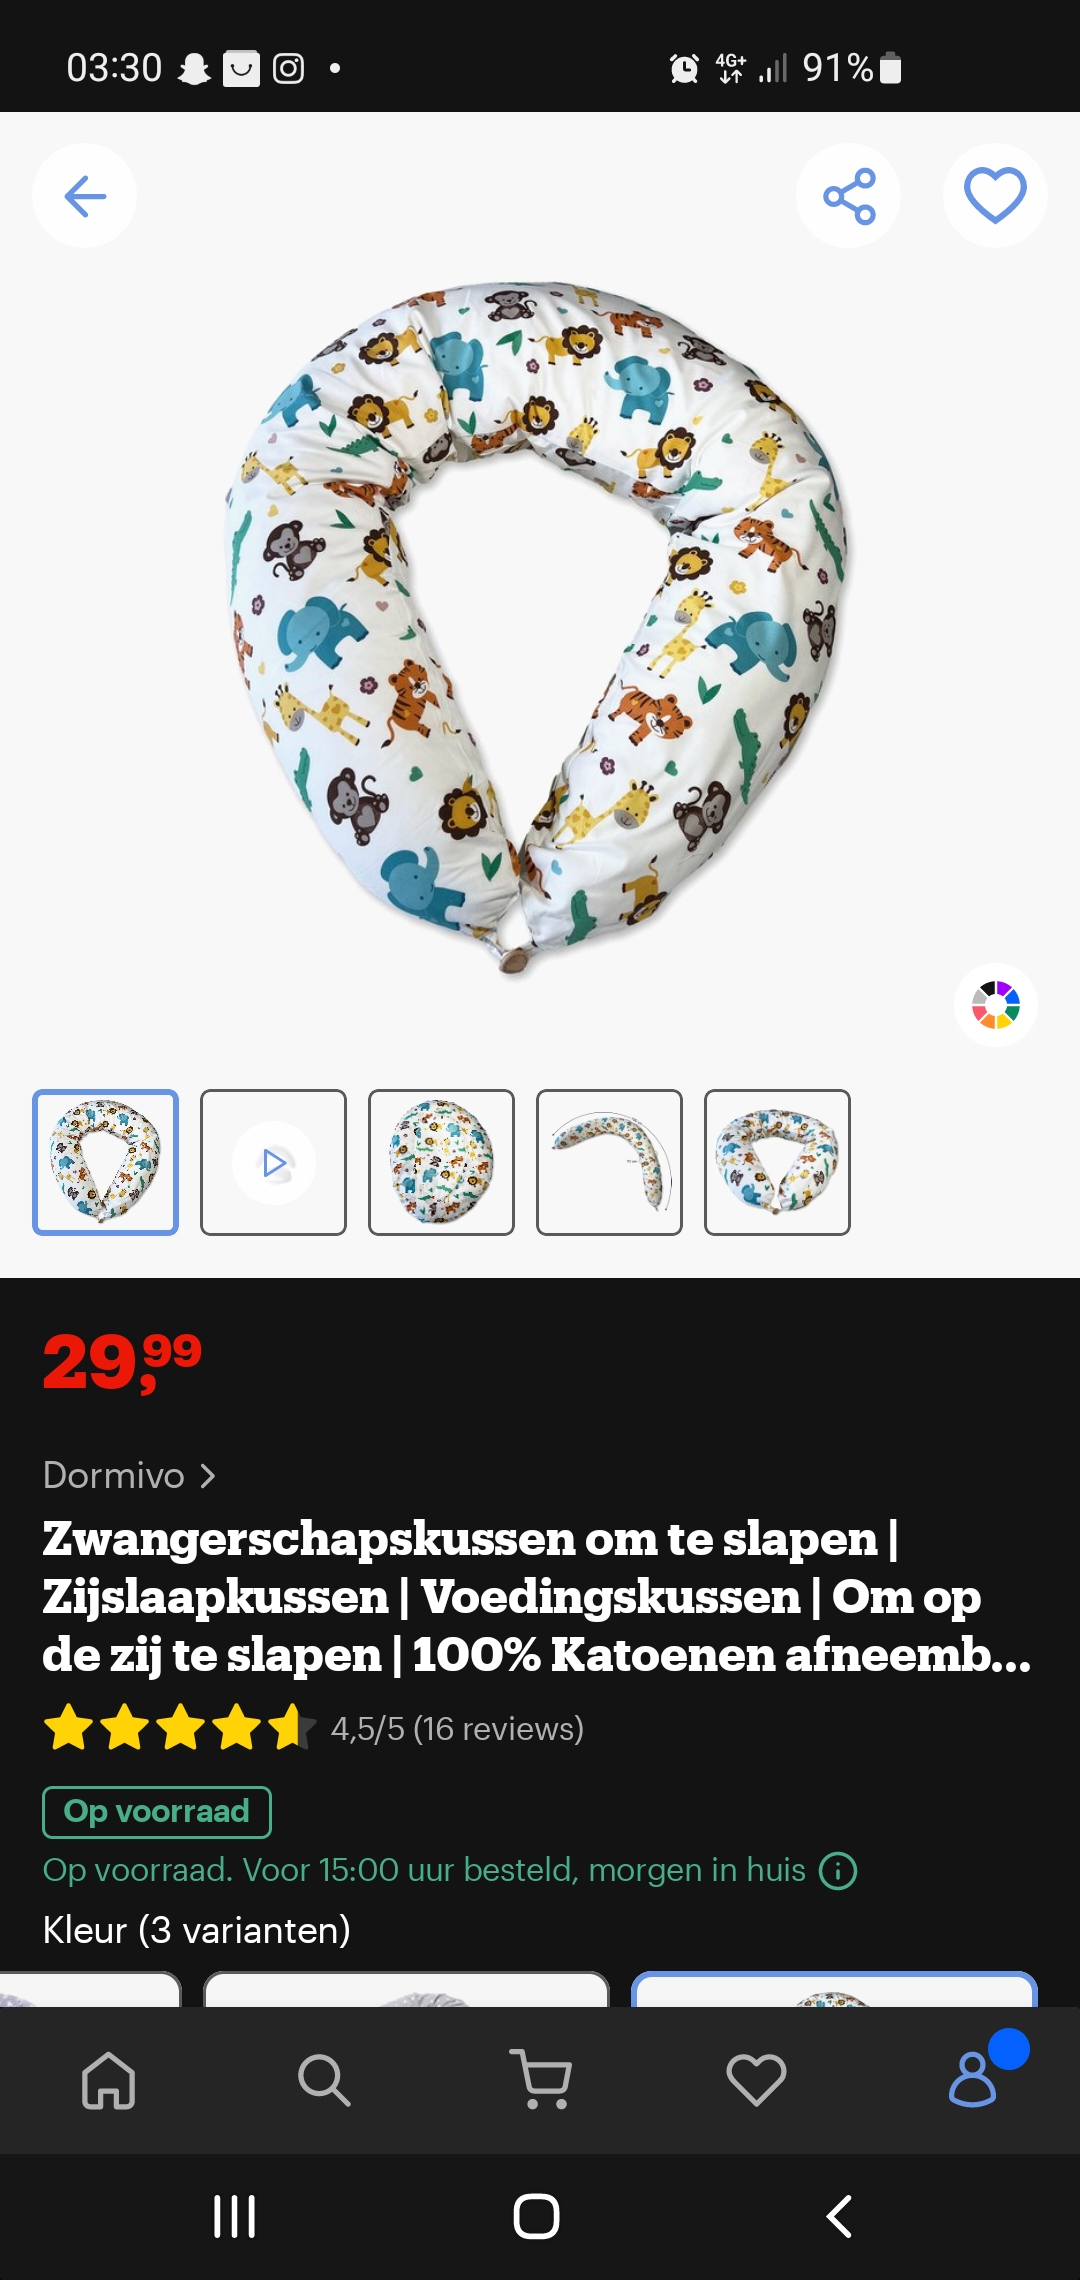Open account profile with notification dot

point(973,2079)
